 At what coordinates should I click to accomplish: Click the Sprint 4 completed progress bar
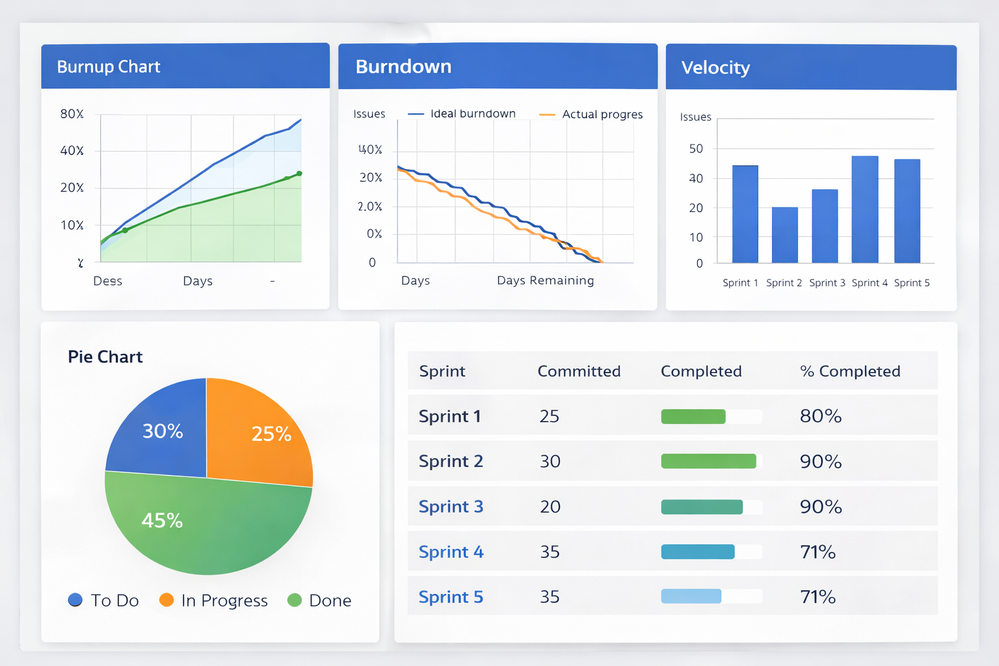(x=711, y=551)
